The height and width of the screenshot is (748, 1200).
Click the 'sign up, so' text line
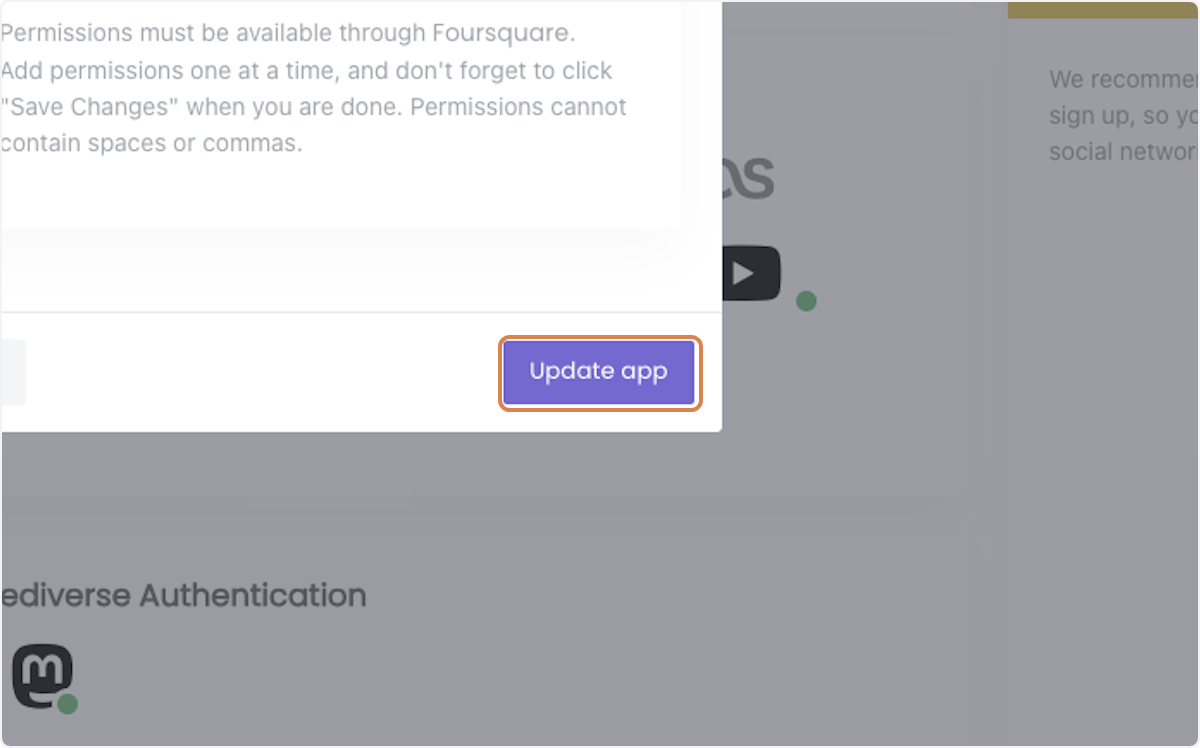coord(1124,115)
